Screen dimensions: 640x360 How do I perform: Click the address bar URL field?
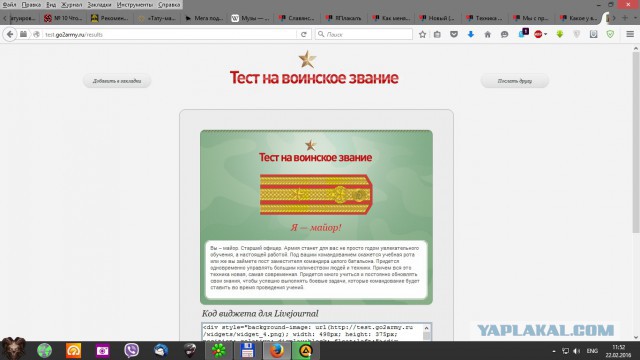tap(169, 35)
